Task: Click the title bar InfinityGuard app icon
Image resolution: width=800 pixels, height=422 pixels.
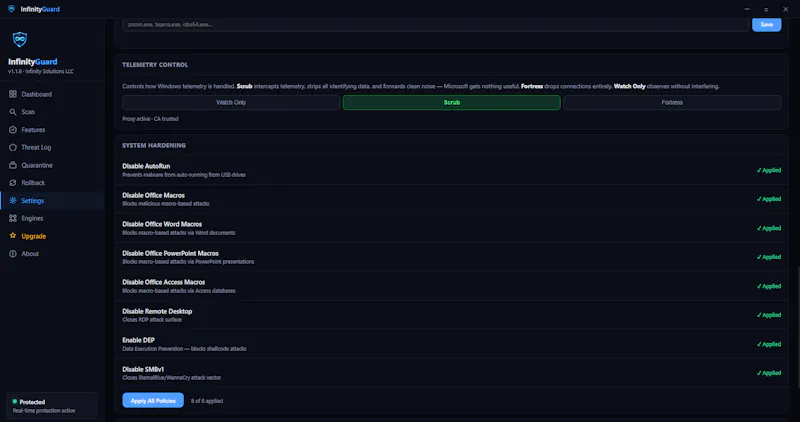Action: coord(11,9)
